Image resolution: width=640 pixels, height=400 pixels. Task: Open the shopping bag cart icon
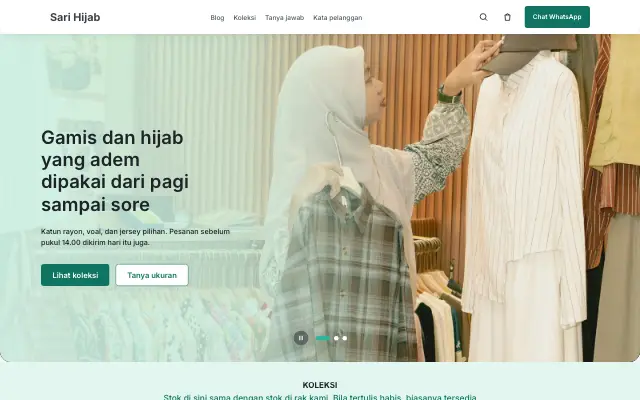pos(507,17)
